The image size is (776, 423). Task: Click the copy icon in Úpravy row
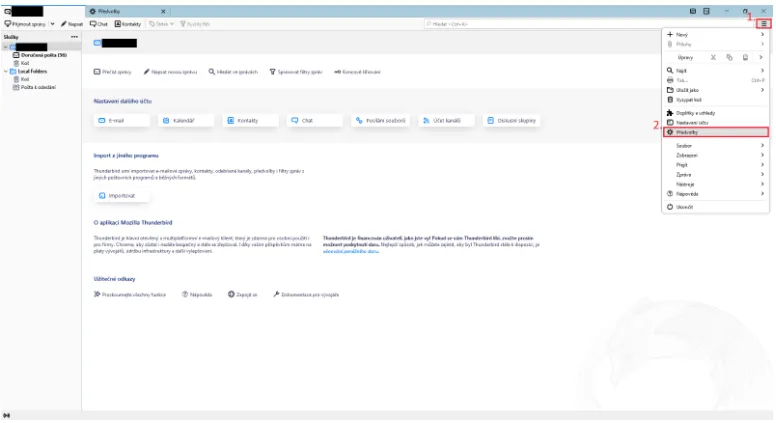click(x=729, y=57)
